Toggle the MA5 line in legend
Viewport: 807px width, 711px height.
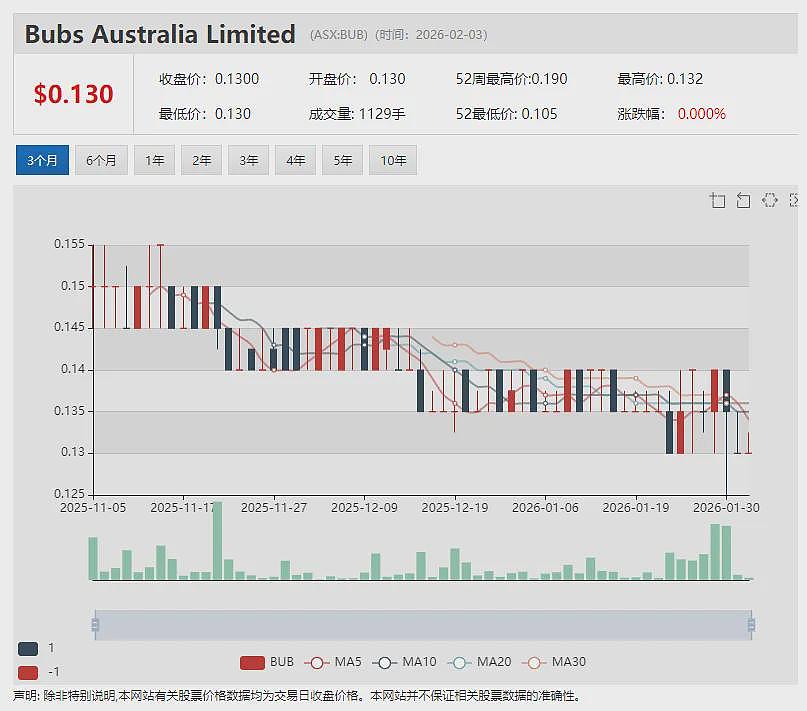coord(333,662)
